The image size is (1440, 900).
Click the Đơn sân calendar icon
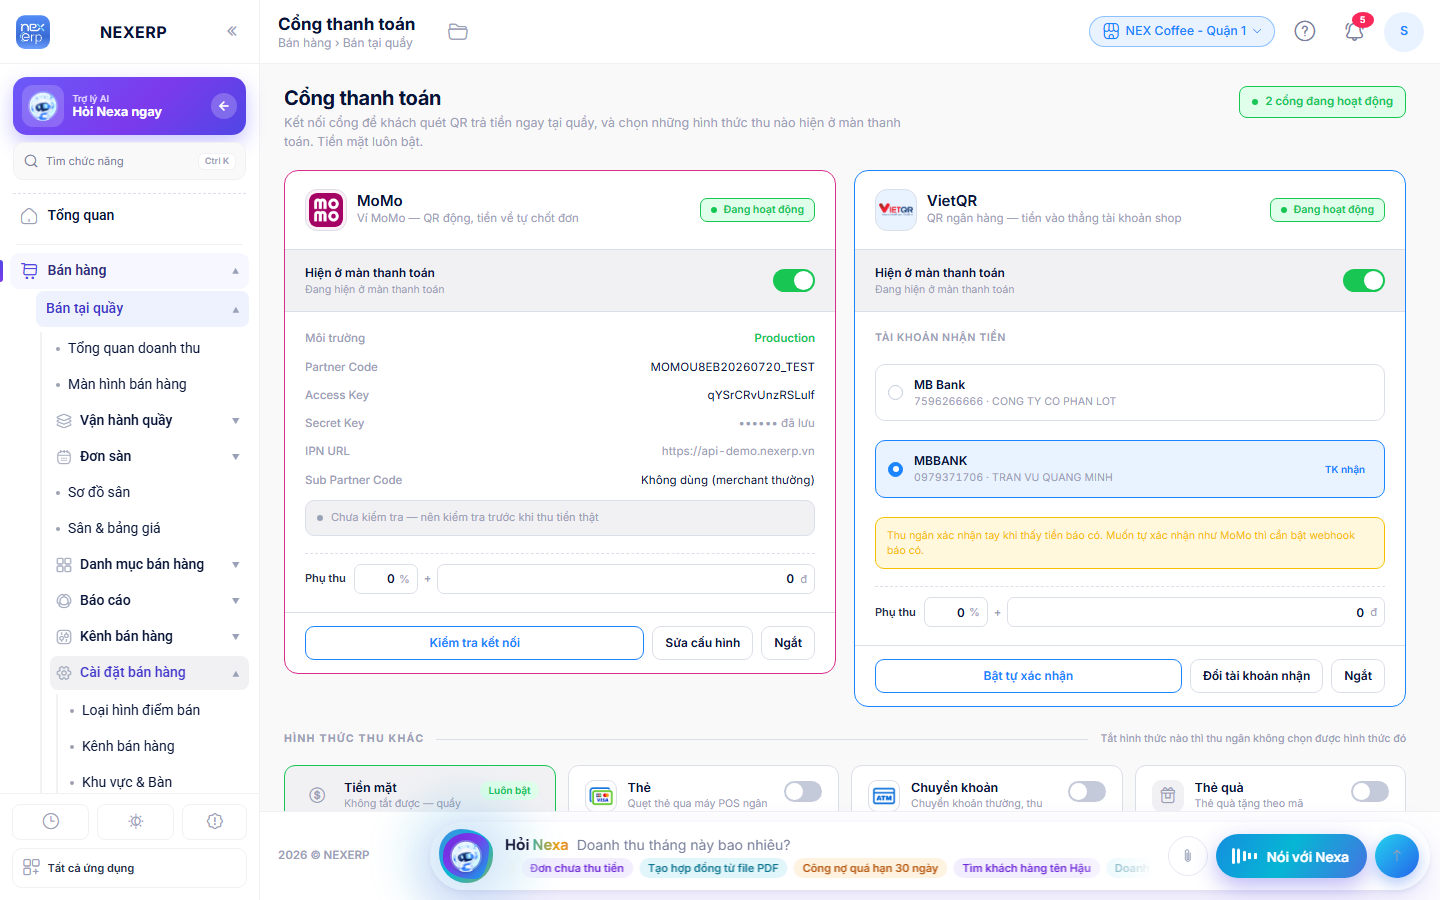pyautogui.click(x=64, y=457)
